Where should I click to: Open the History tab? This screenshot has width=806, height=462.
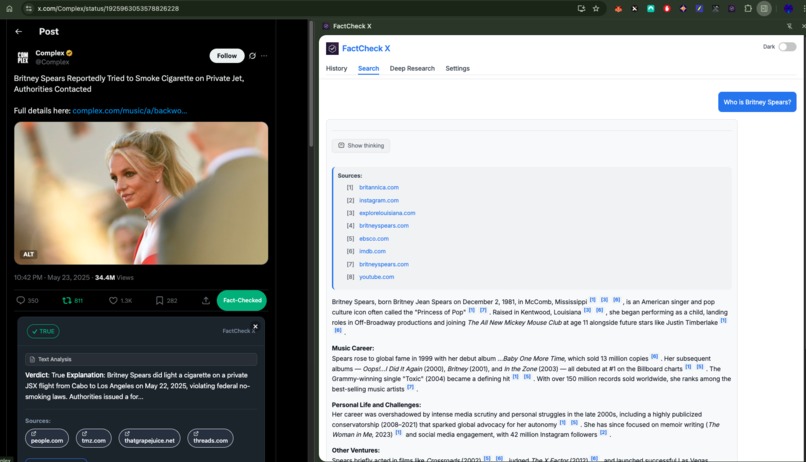coord(337,68)
